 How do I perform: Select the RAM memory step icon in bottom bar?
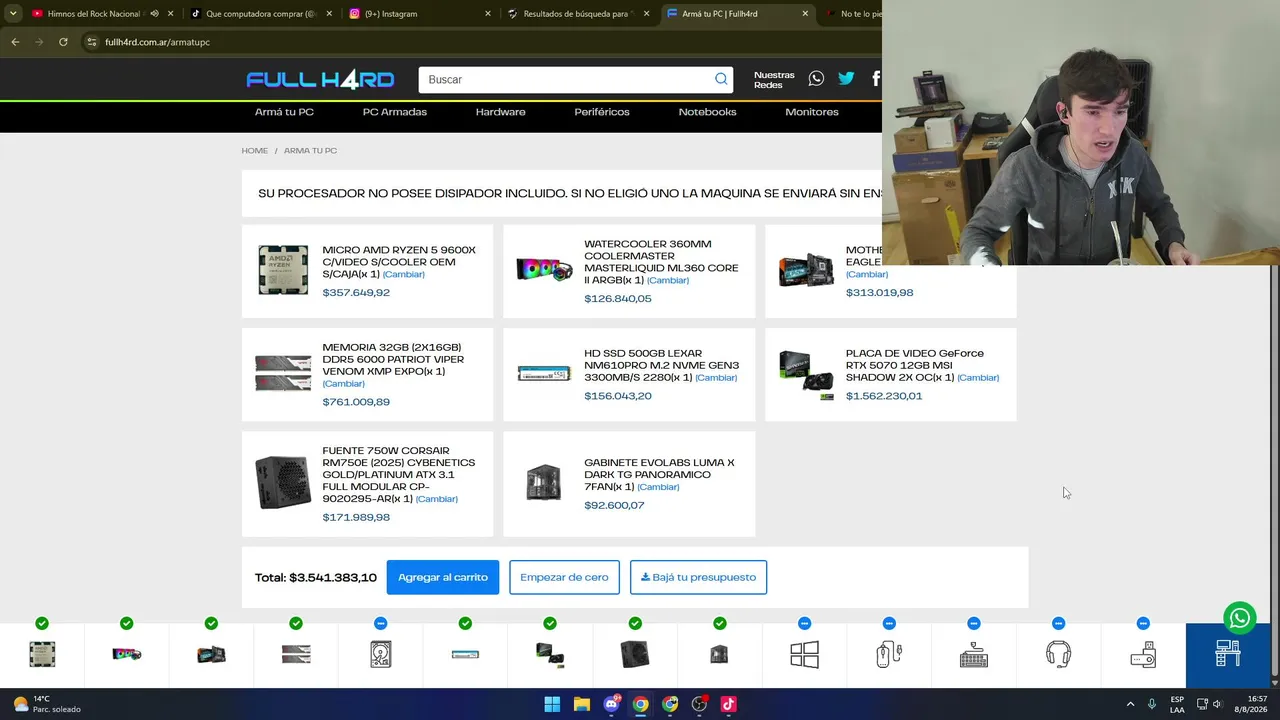pos(296,654)
